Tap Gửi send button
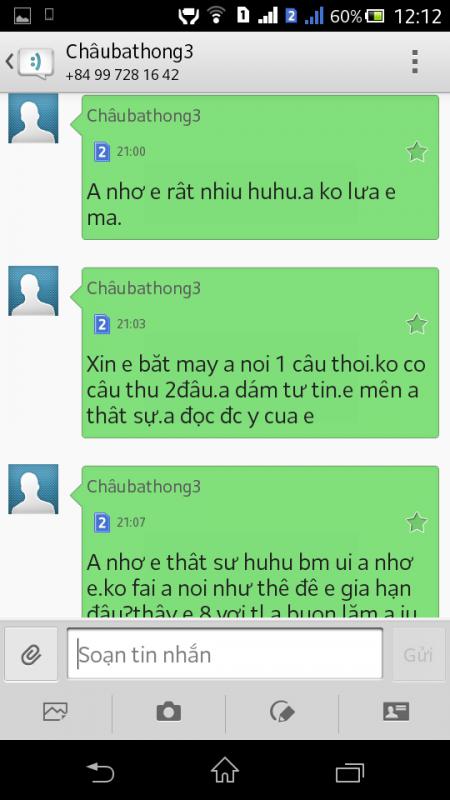 pos(418,655)
